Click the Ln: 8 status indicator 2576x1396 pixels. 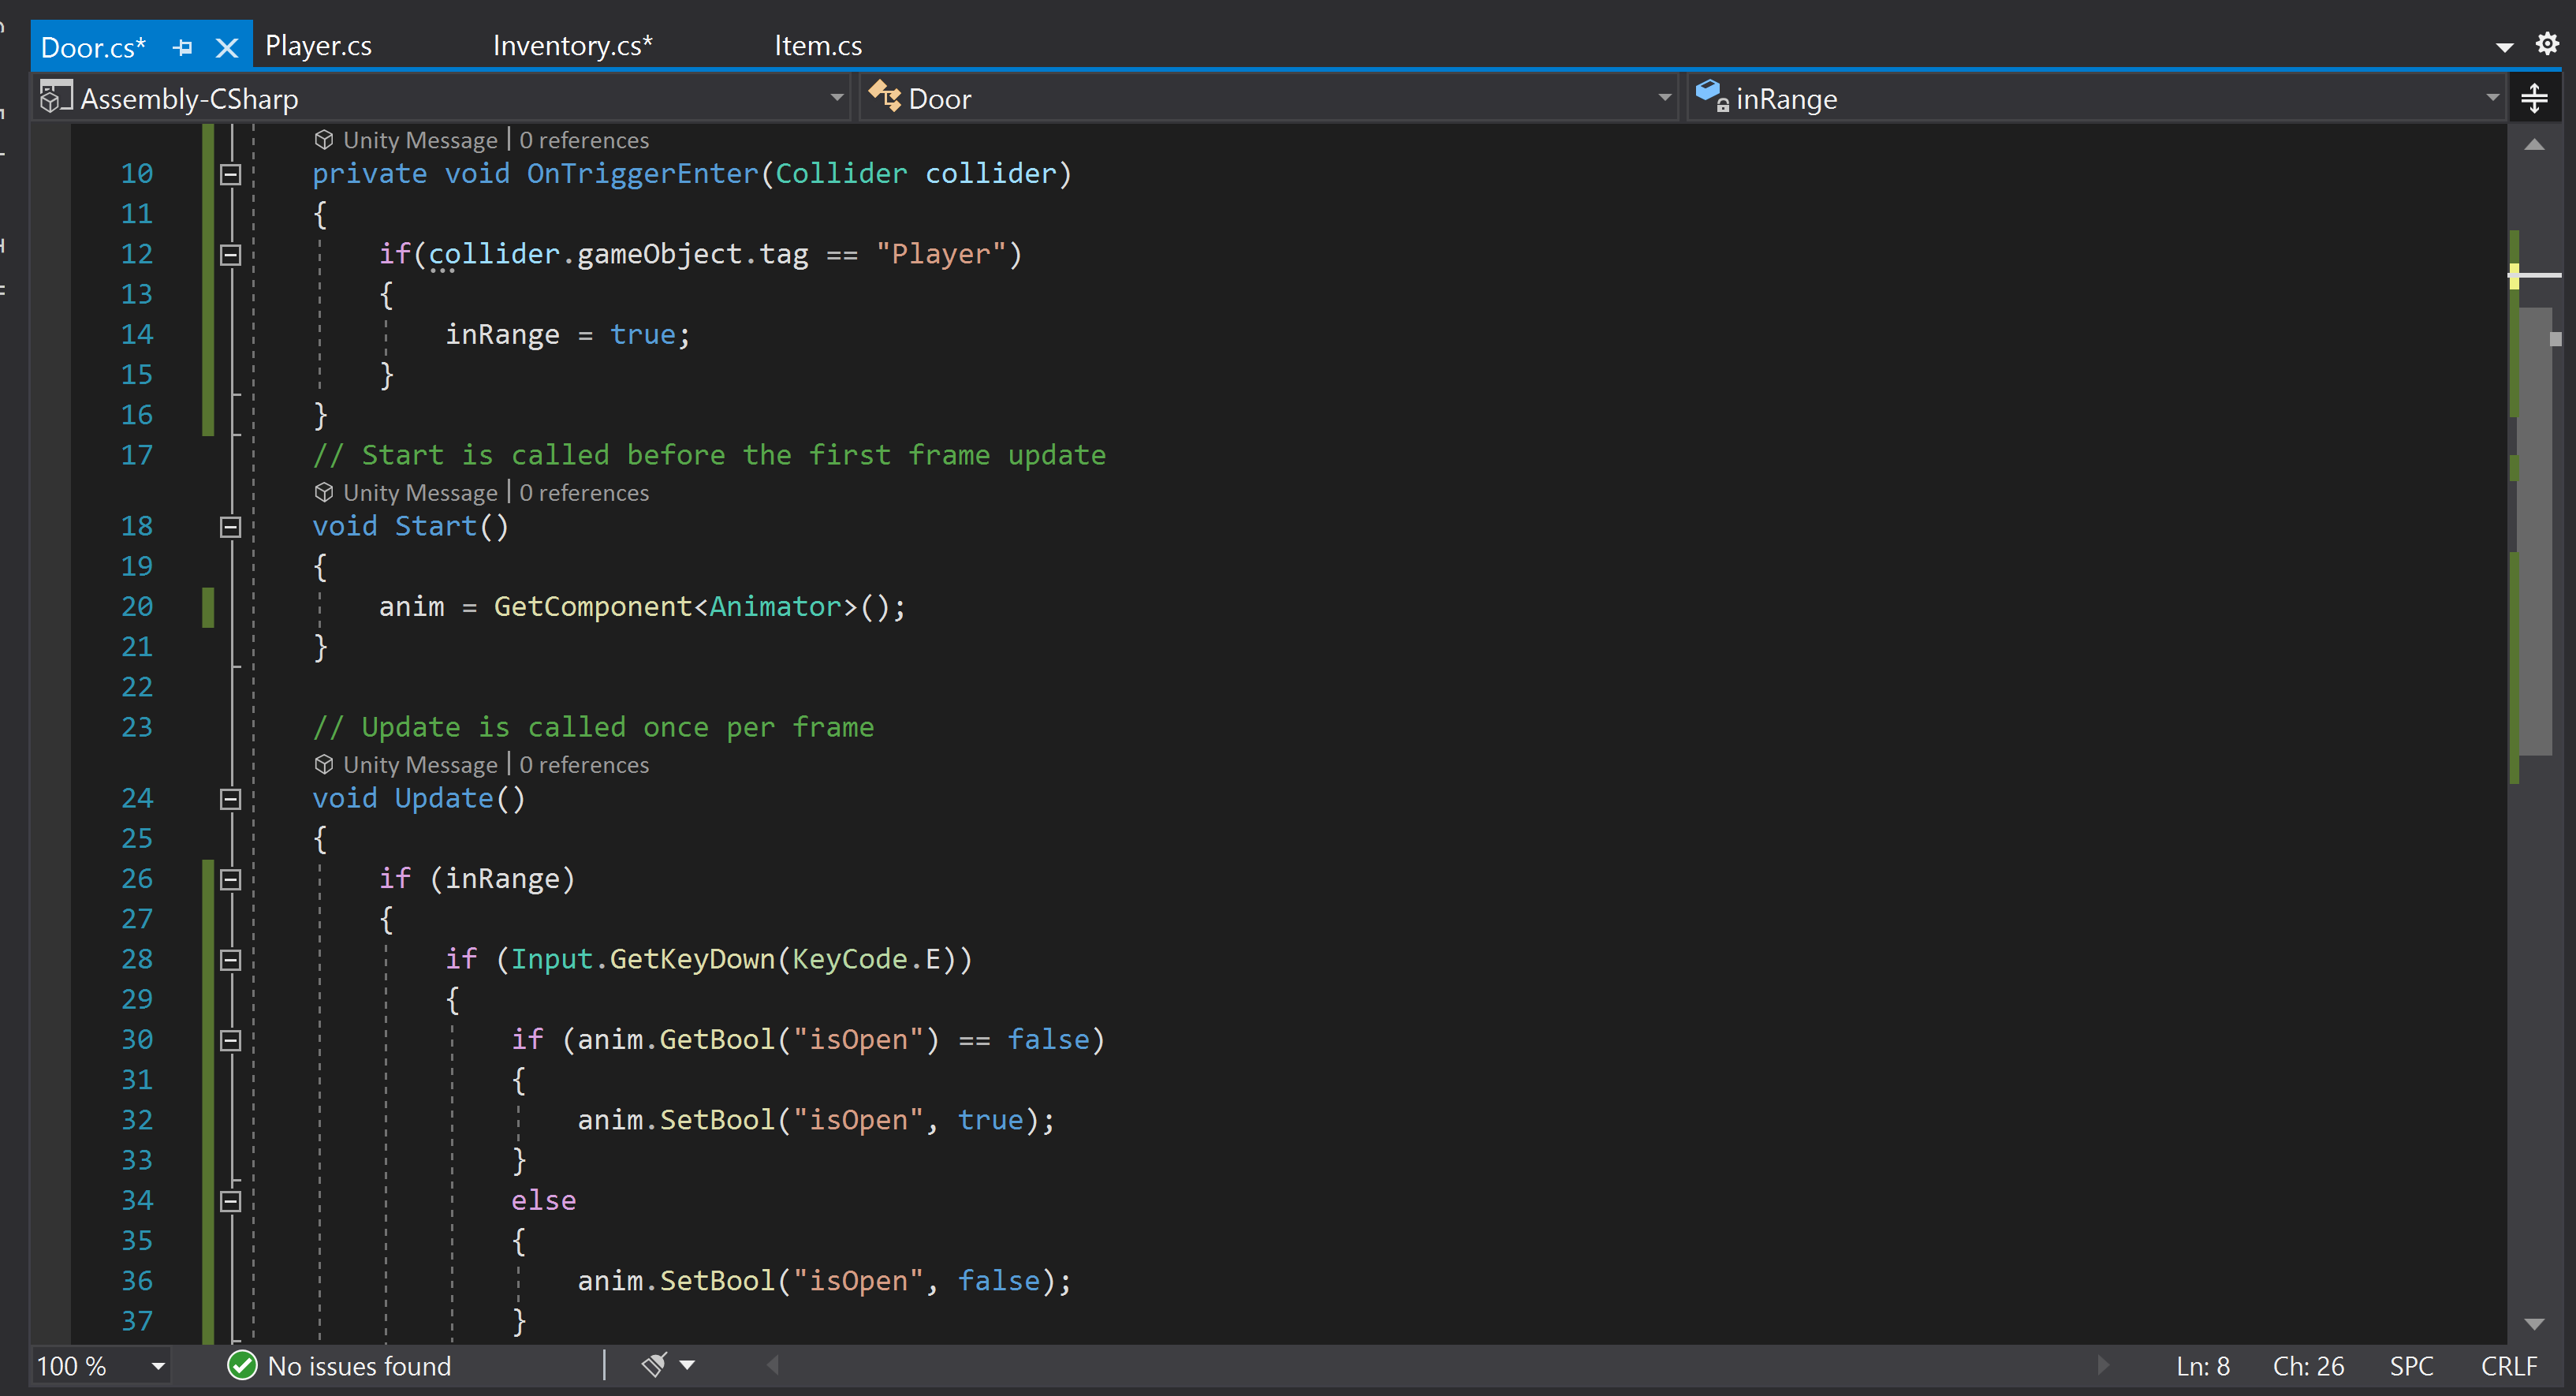click(x=2203, y=1366)
